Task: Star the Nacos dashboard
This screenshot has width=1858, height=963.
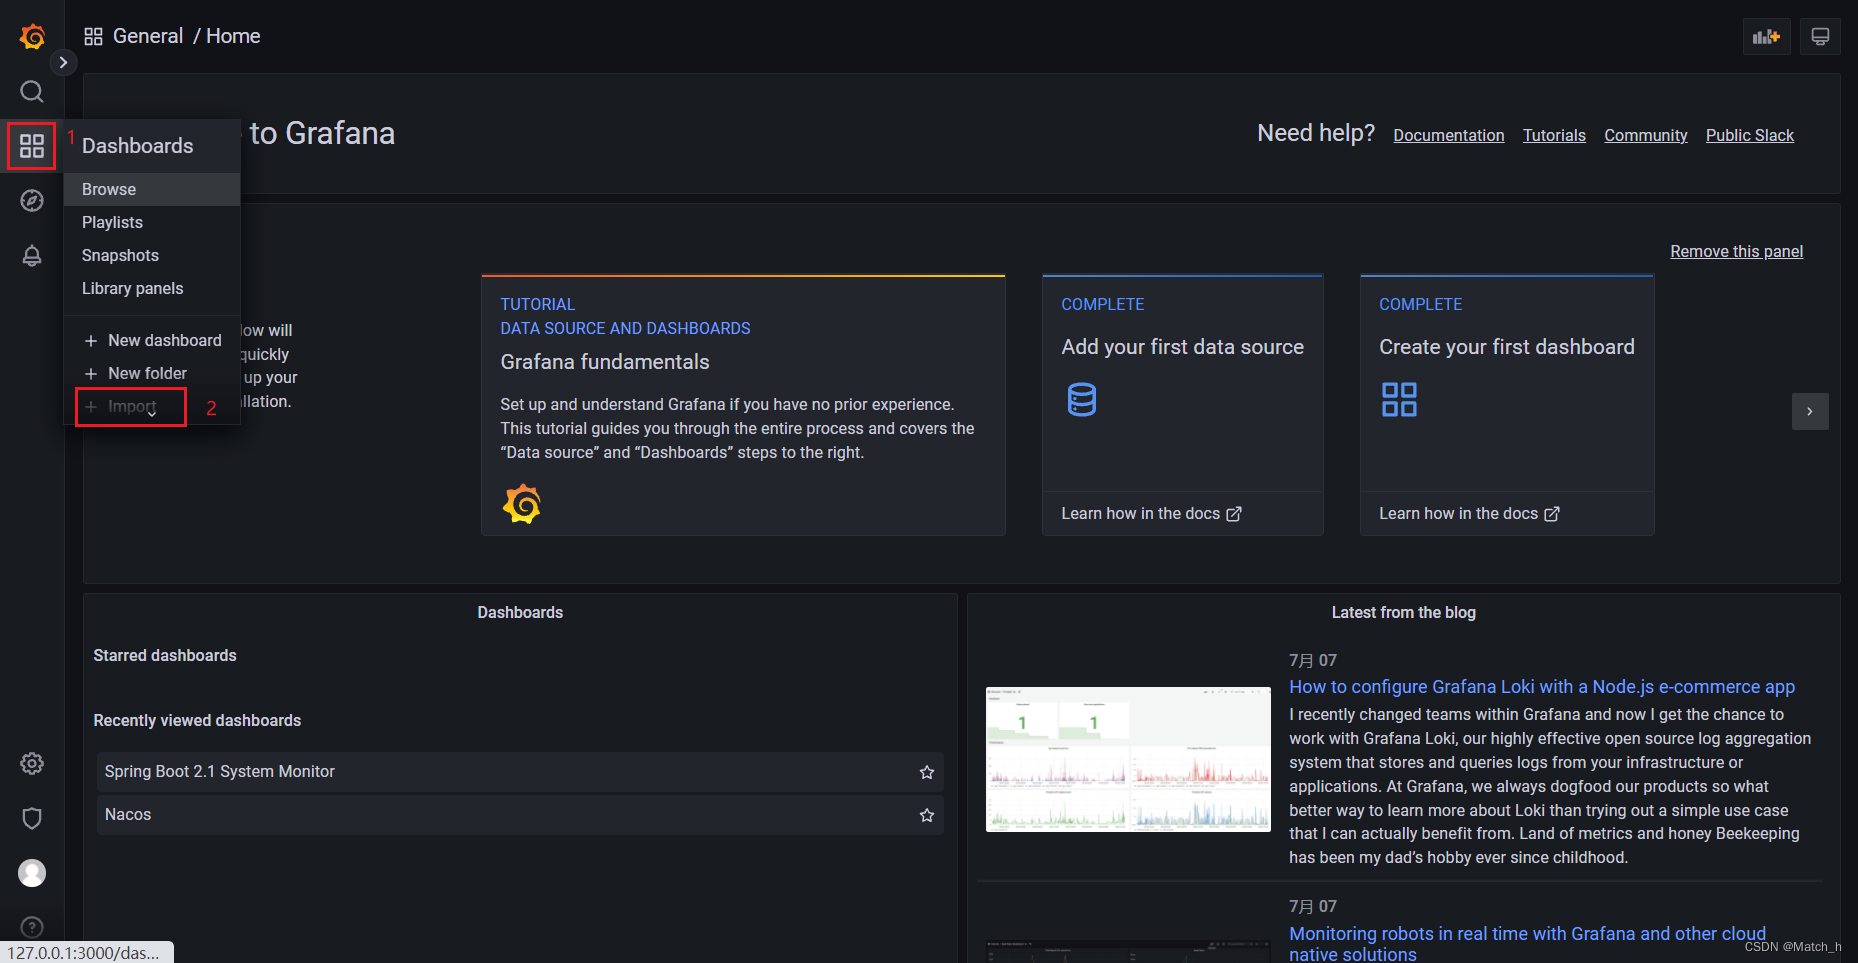Action: point(926,815)
